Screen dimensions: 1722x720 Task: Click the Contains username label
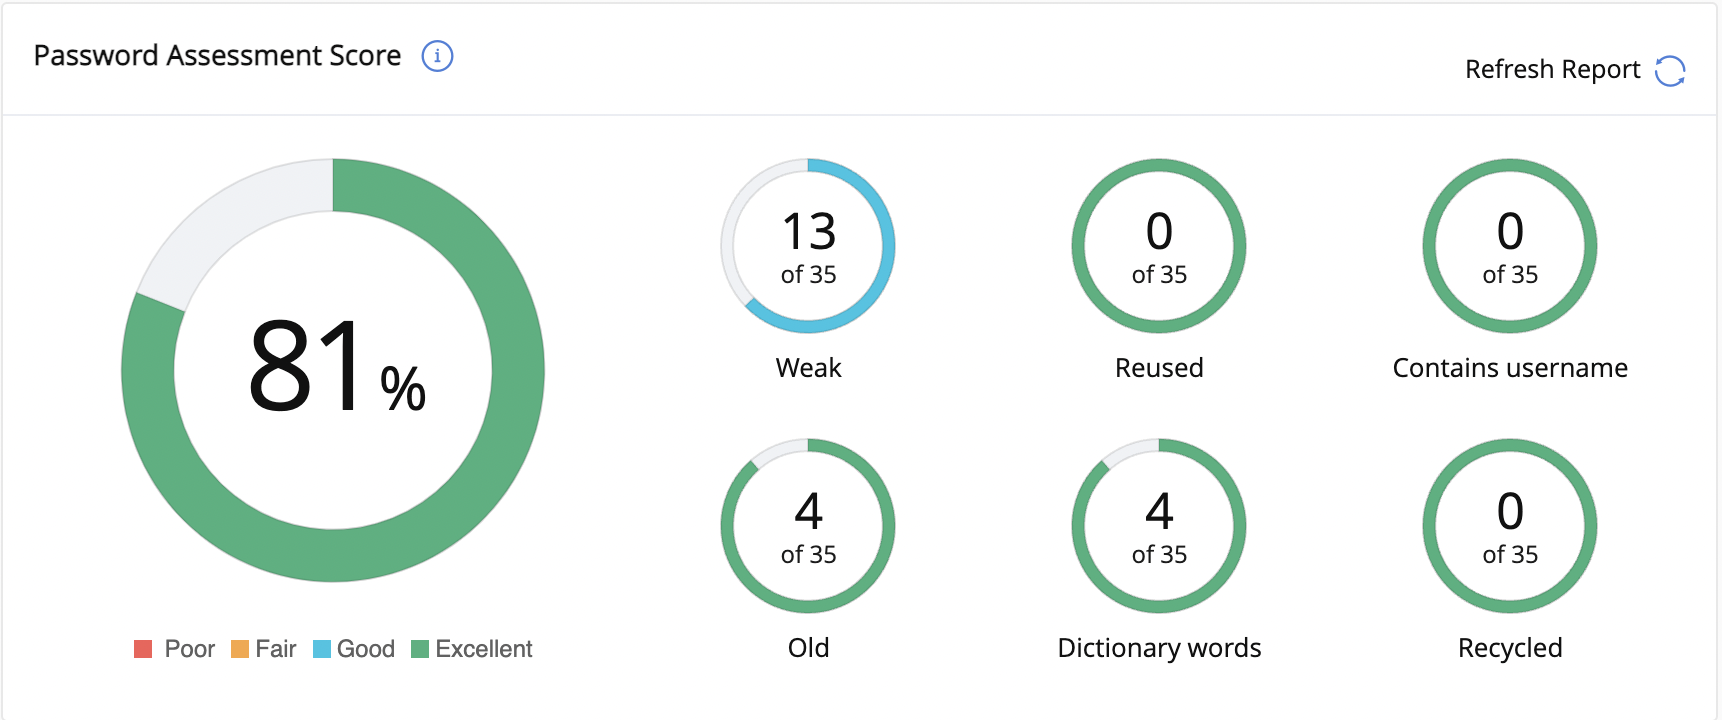pyautogui.click(x=1510, y=368)
